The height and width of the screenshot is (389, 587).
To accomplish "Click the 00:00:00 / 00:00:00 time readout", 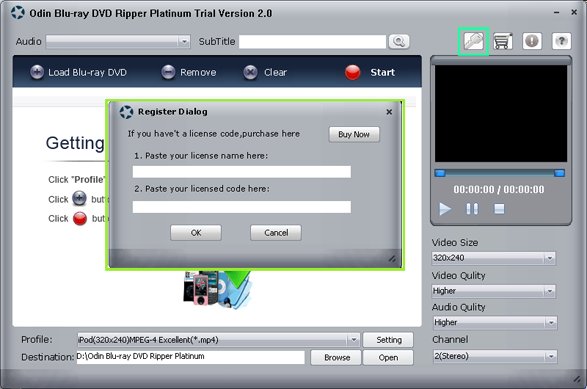I will click(499, 189).
